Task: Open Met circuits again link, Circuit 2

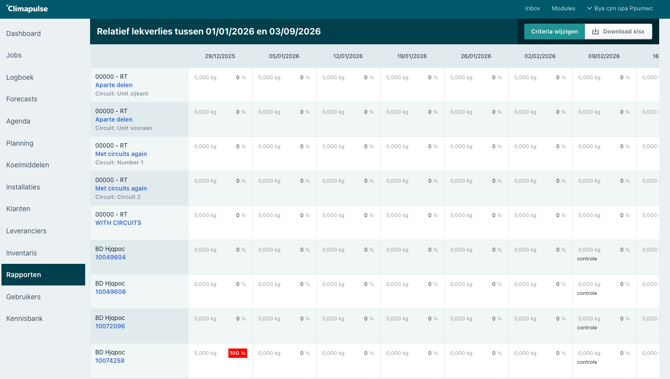Action: 121,188
